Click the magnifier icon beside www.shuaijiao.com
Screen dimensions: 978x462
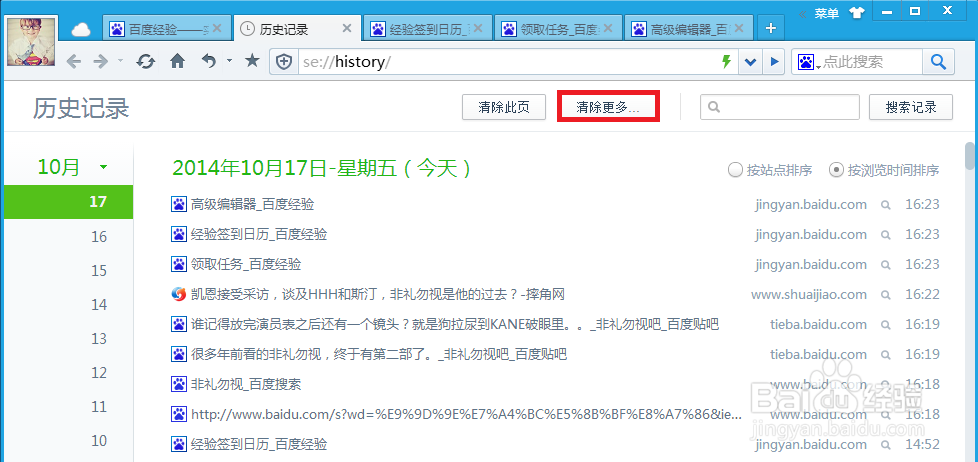pyautogui.click(x=886, y=294)
